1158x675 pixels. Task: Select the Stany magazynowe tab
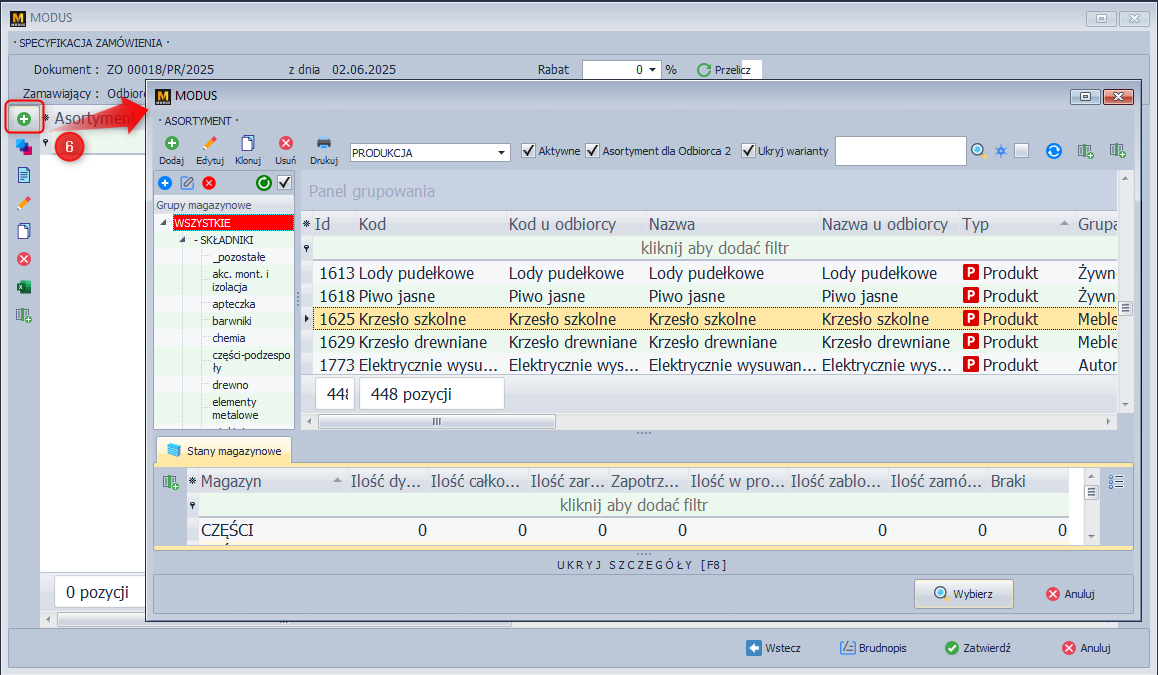pos(223,451)
